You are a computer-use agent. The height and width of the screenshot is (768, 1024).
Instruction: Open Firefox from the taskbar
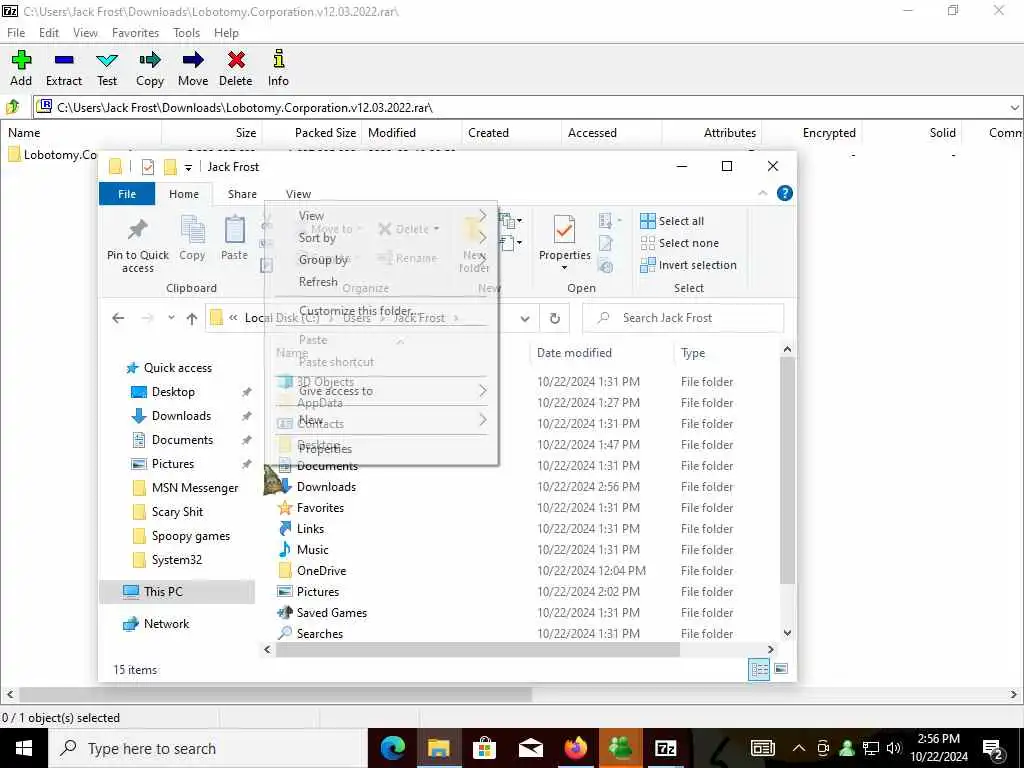coord(575,748)
